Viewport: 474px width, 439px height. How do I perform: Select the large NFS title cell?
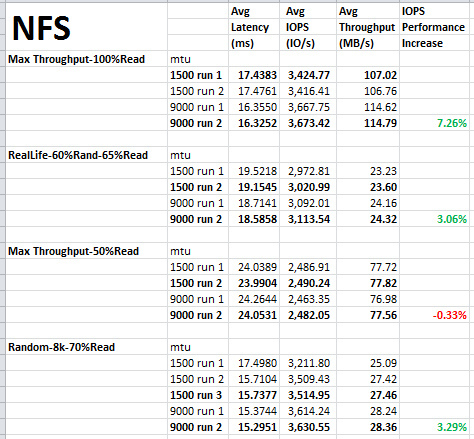click(86, 27)
